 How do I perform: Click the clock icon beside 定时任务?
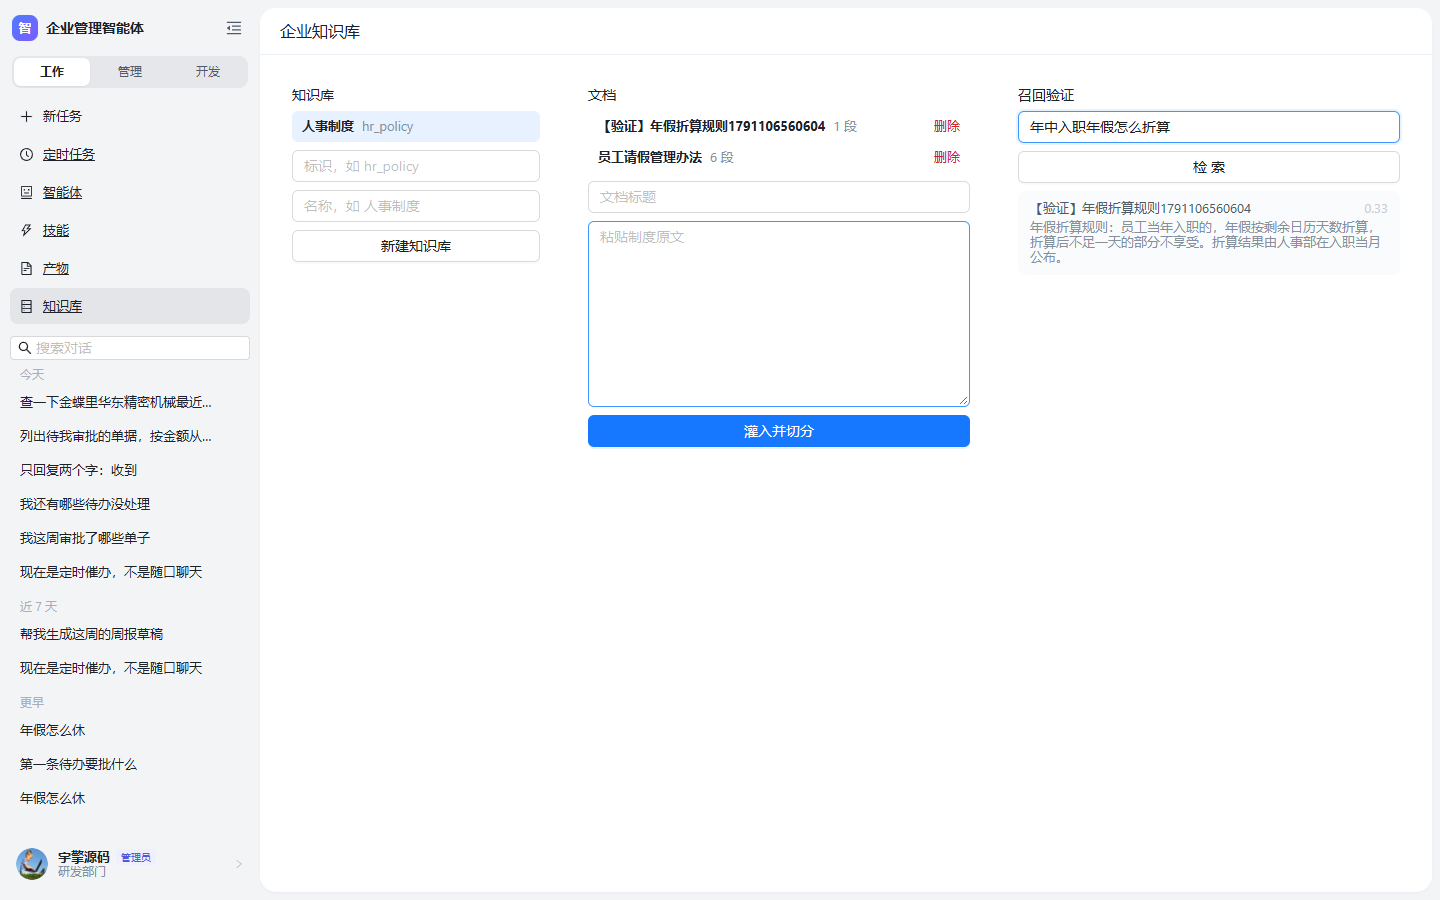point(27,154)
